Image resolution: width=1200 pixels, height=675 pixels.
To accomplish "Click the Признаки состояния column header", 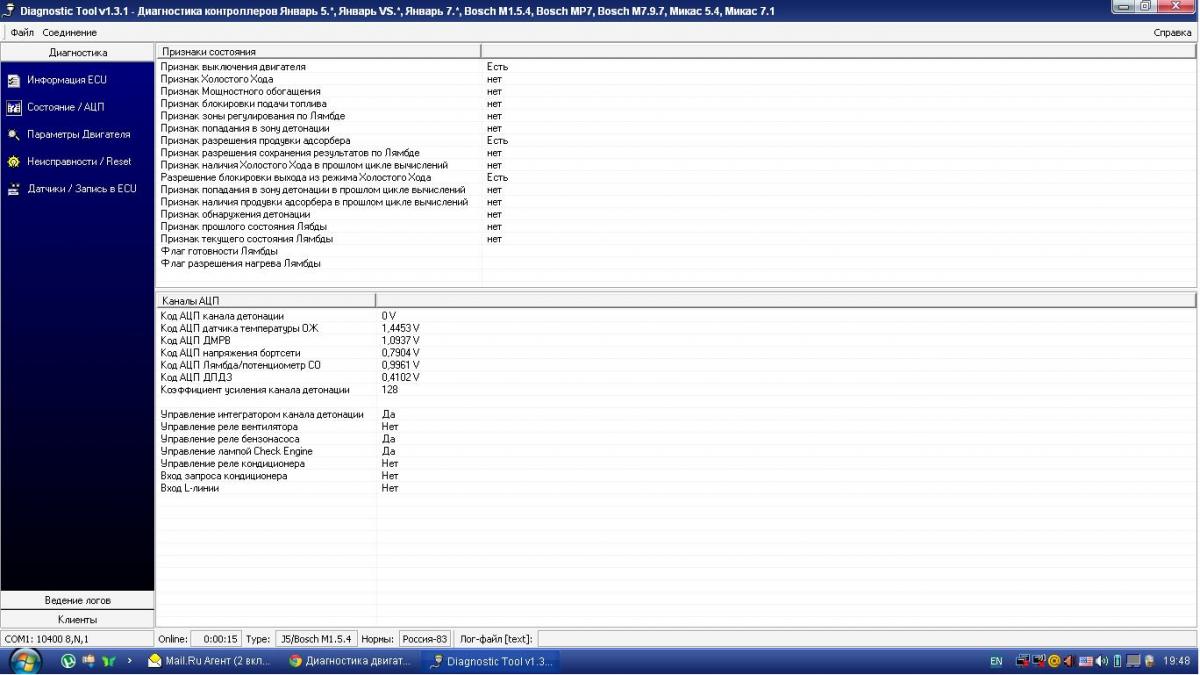I will [318, 51].
